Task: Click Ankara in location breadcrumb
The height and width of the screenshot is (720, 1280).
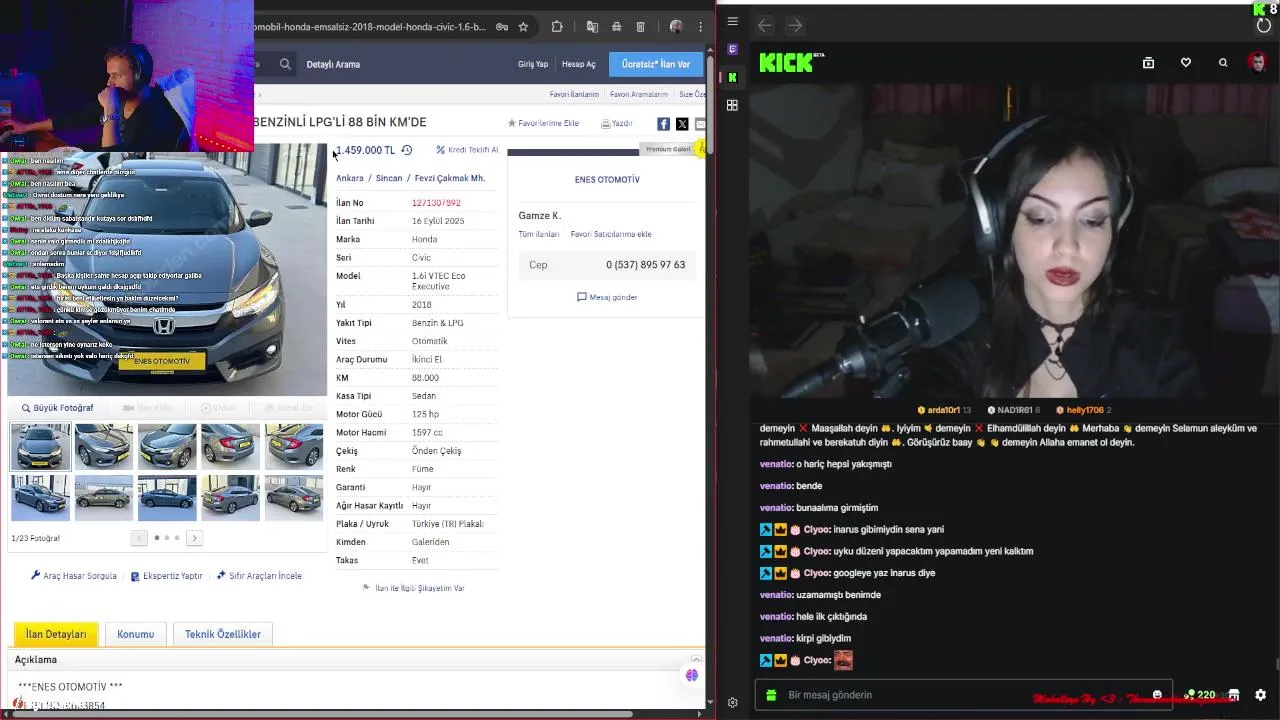Action: [x=350, y=178]
